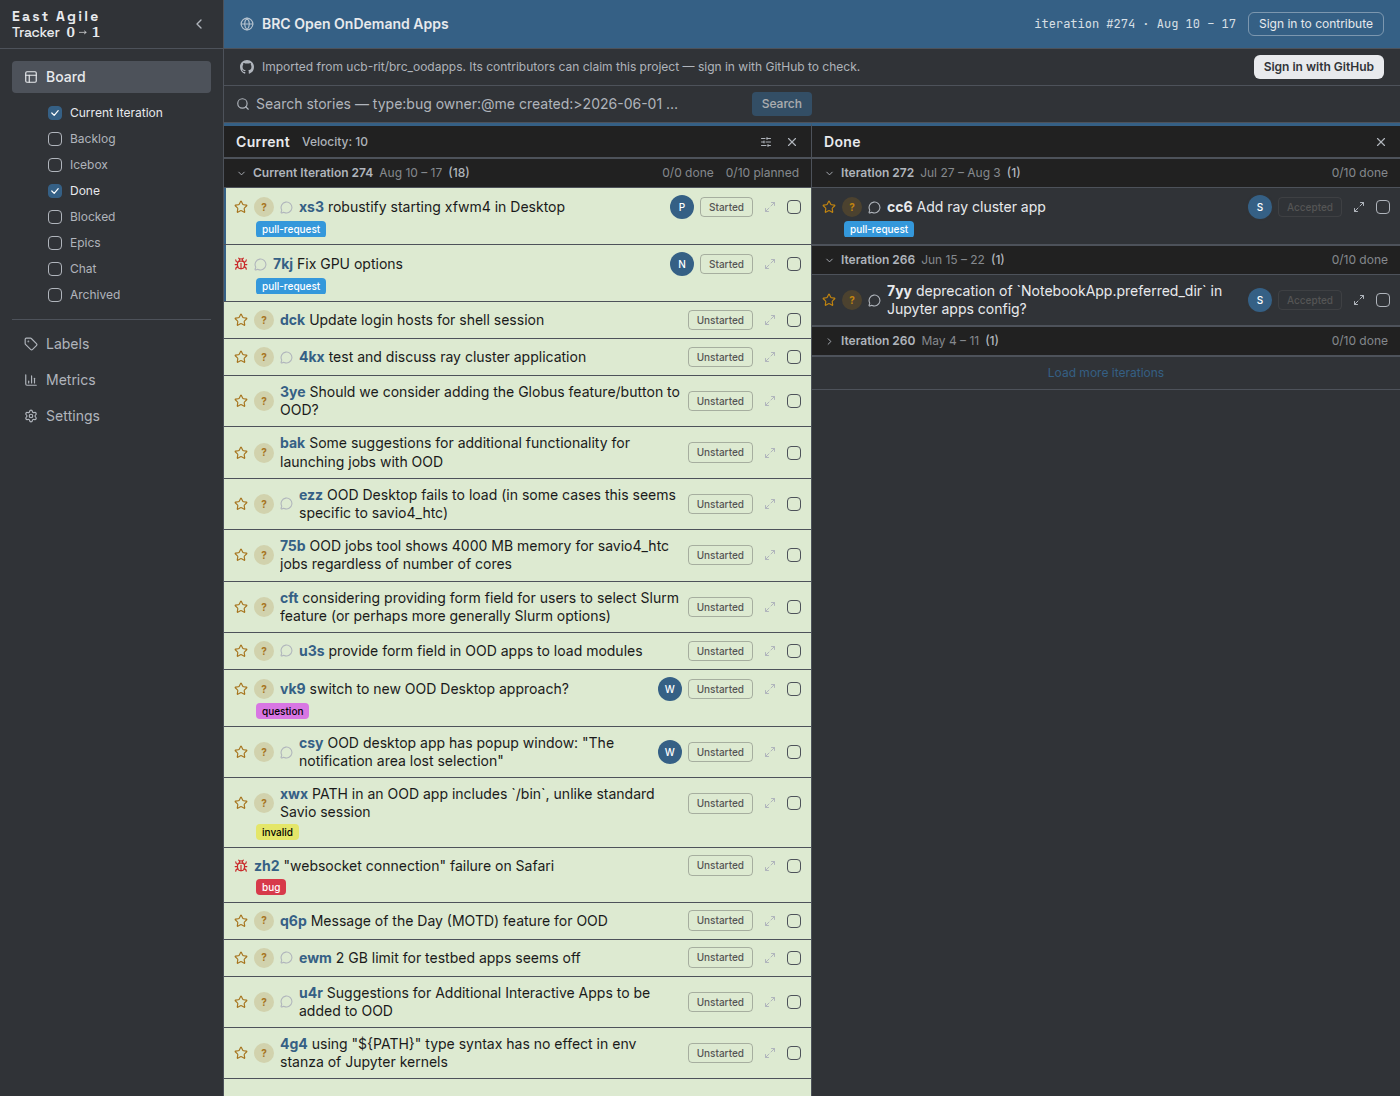This screenshot has width=1400, height=1096.
Task: Expand story 4g4 with the expand arrows icon
Action: [770, 1053]
